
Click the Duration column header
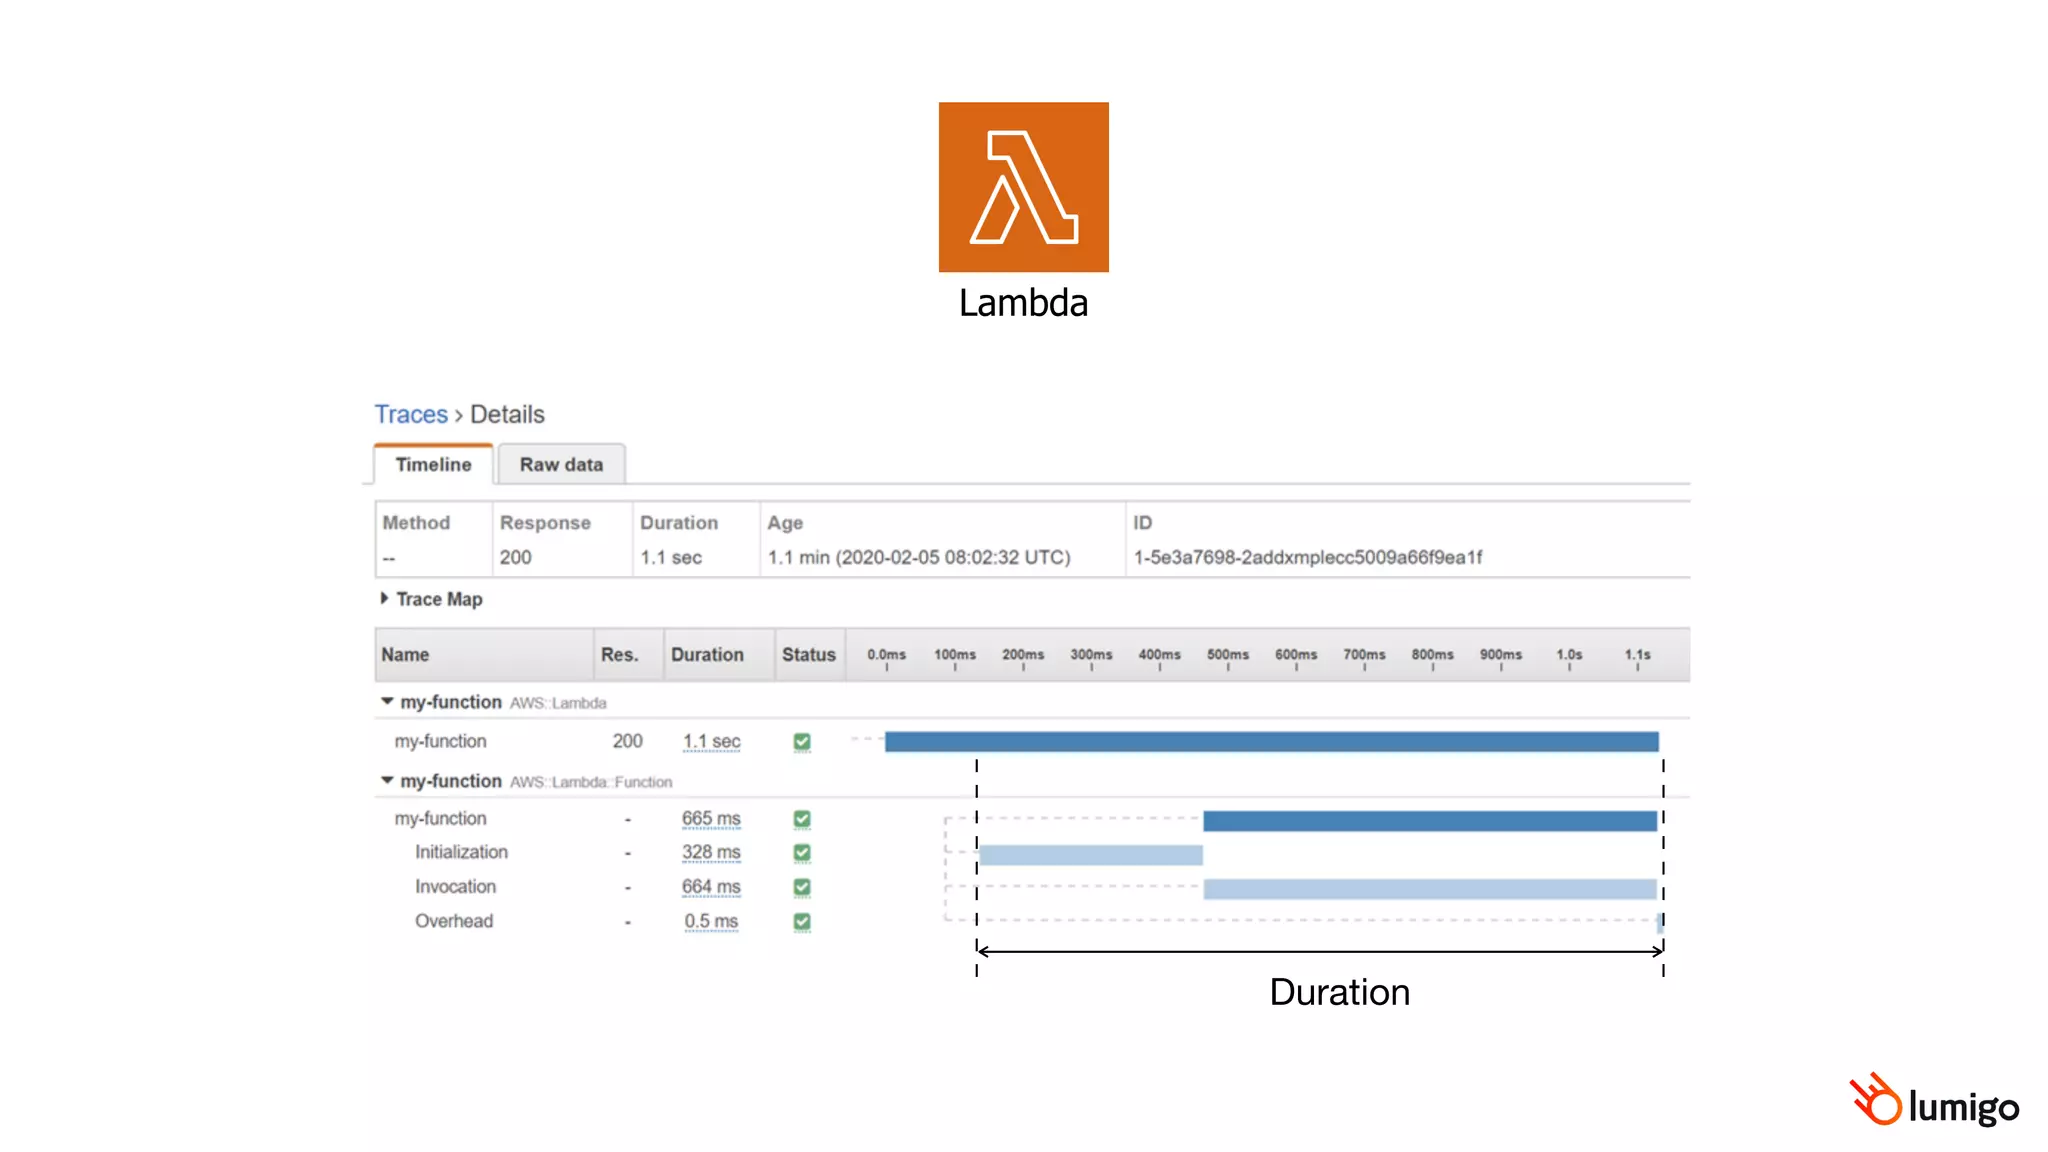pos(707,655)
